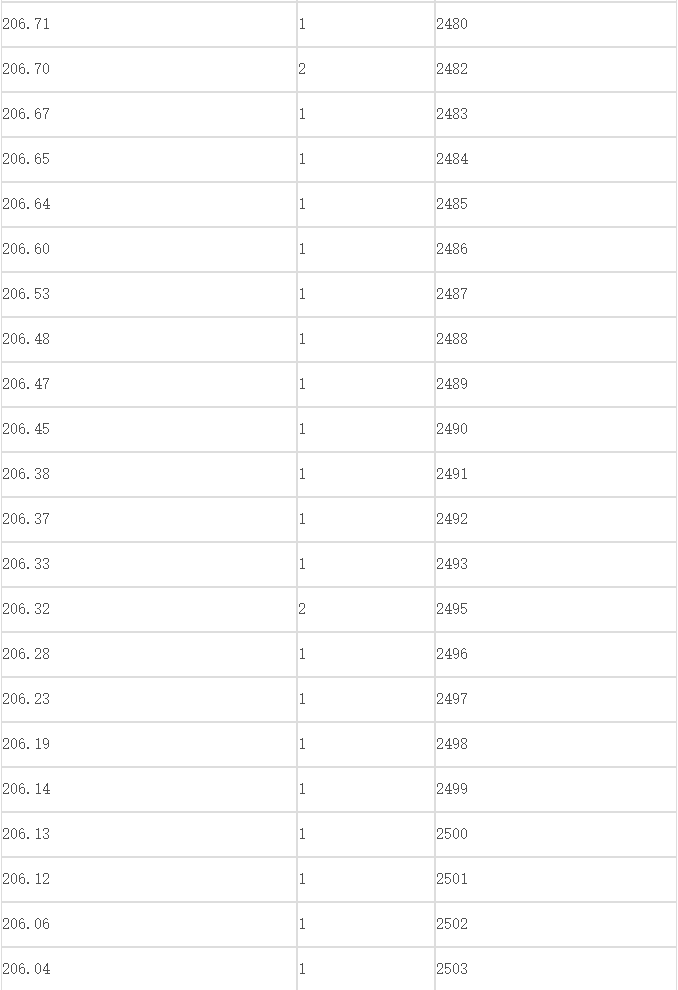Screen dimensions: 678x990
Task: Click the cell showing 2492
Action: click(555, 519)
